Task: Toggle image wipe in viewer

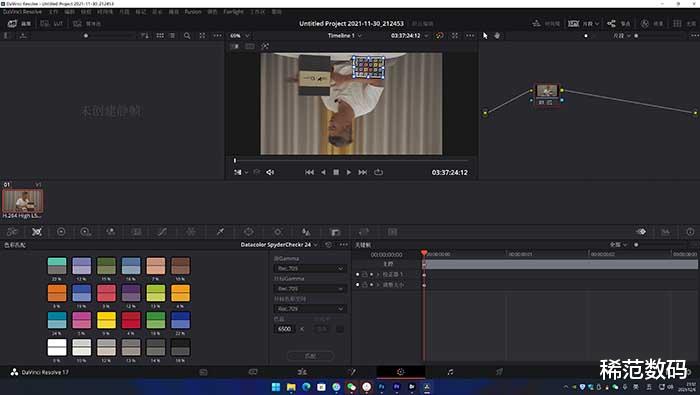Action: pyautogui.click(x=234, y=46)
